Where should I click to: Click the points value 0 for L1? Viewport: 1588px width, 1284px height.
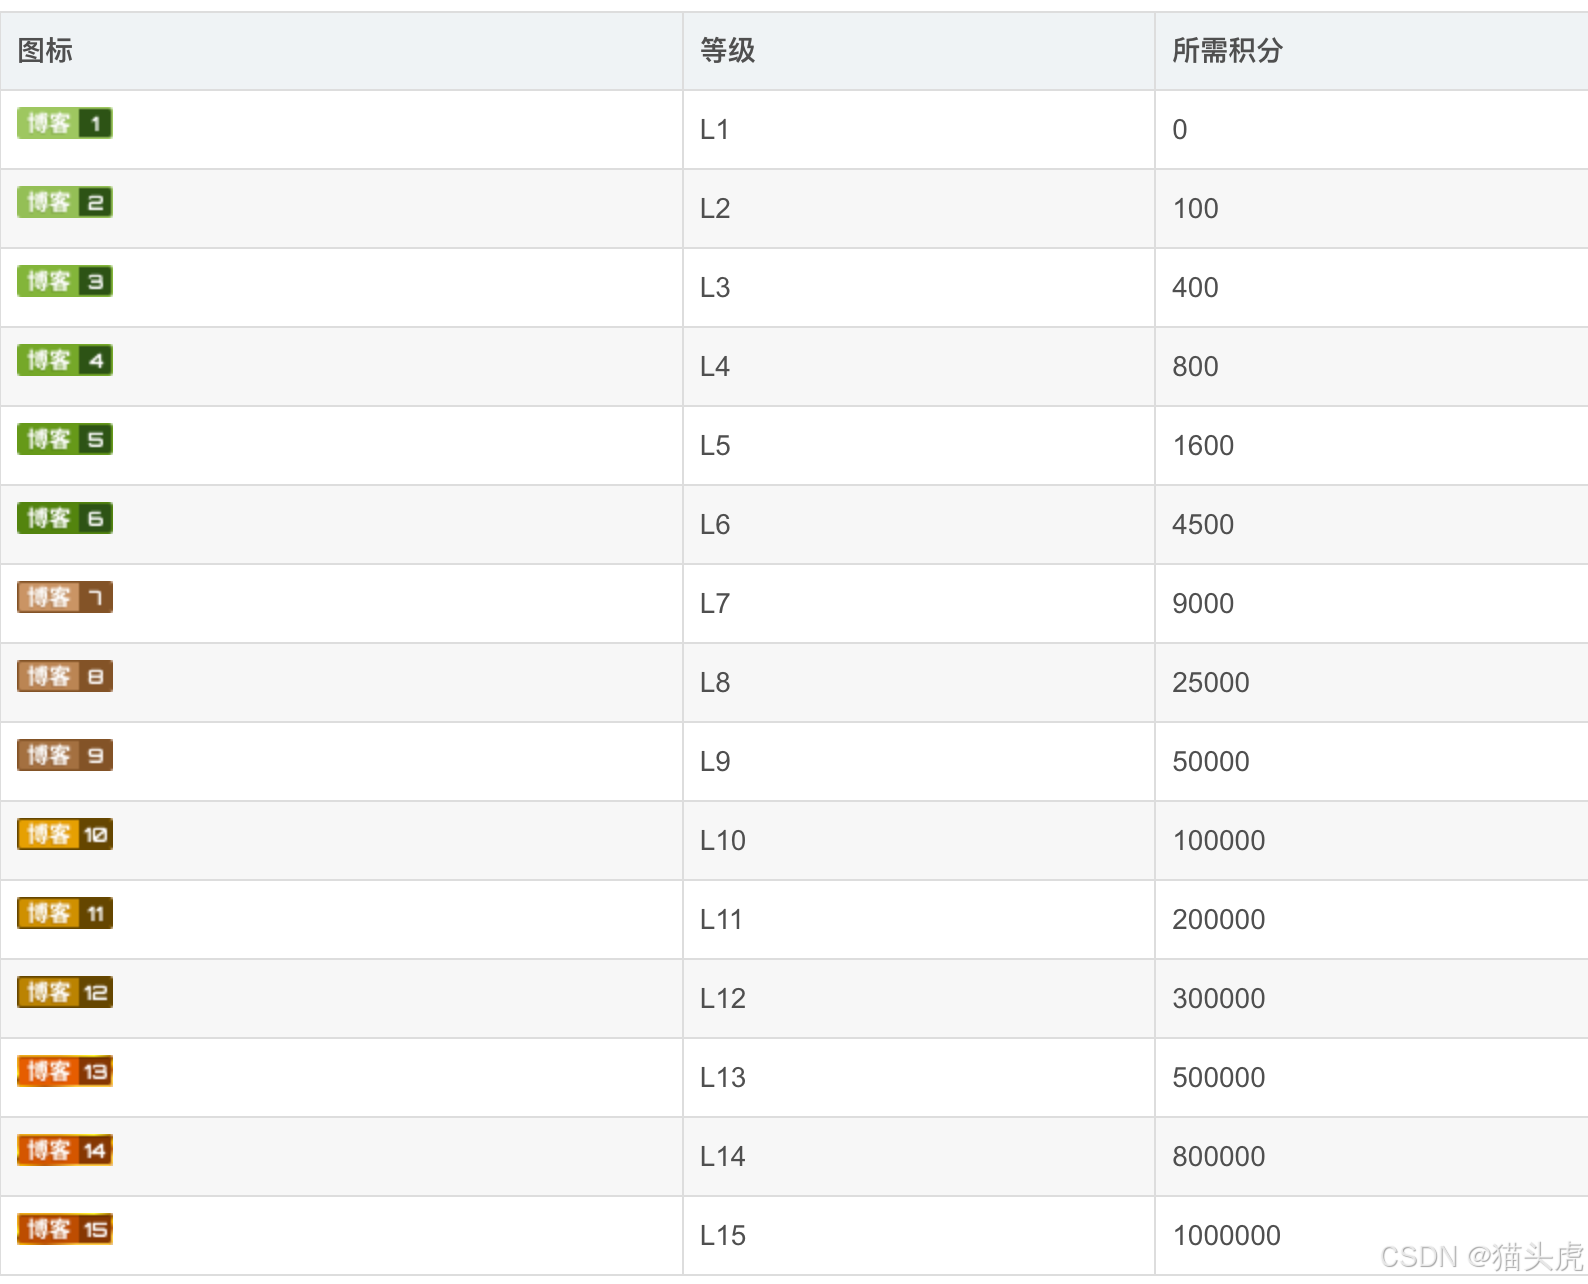coord(1180,129)
